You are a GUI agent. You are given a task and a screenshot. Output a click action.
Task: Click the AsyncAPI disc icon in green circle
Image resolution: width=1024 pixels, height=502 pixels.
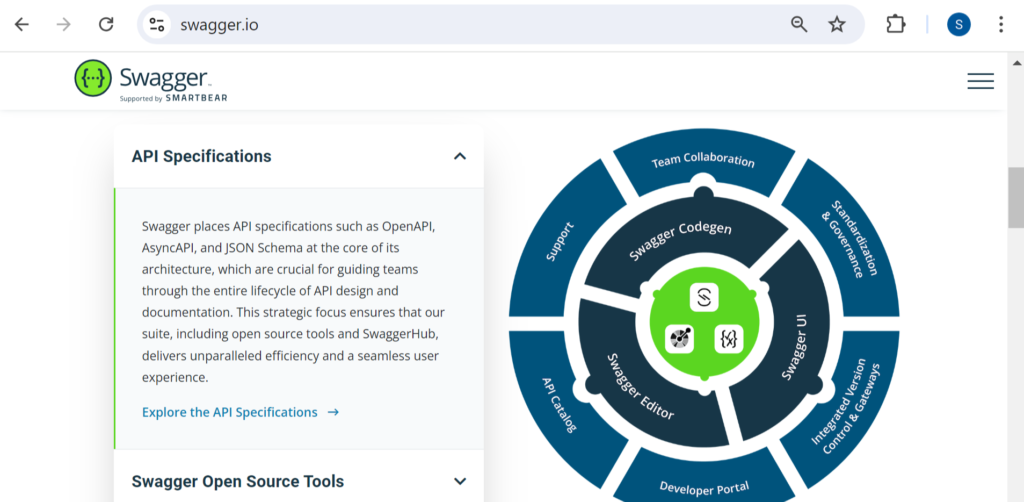679,338
